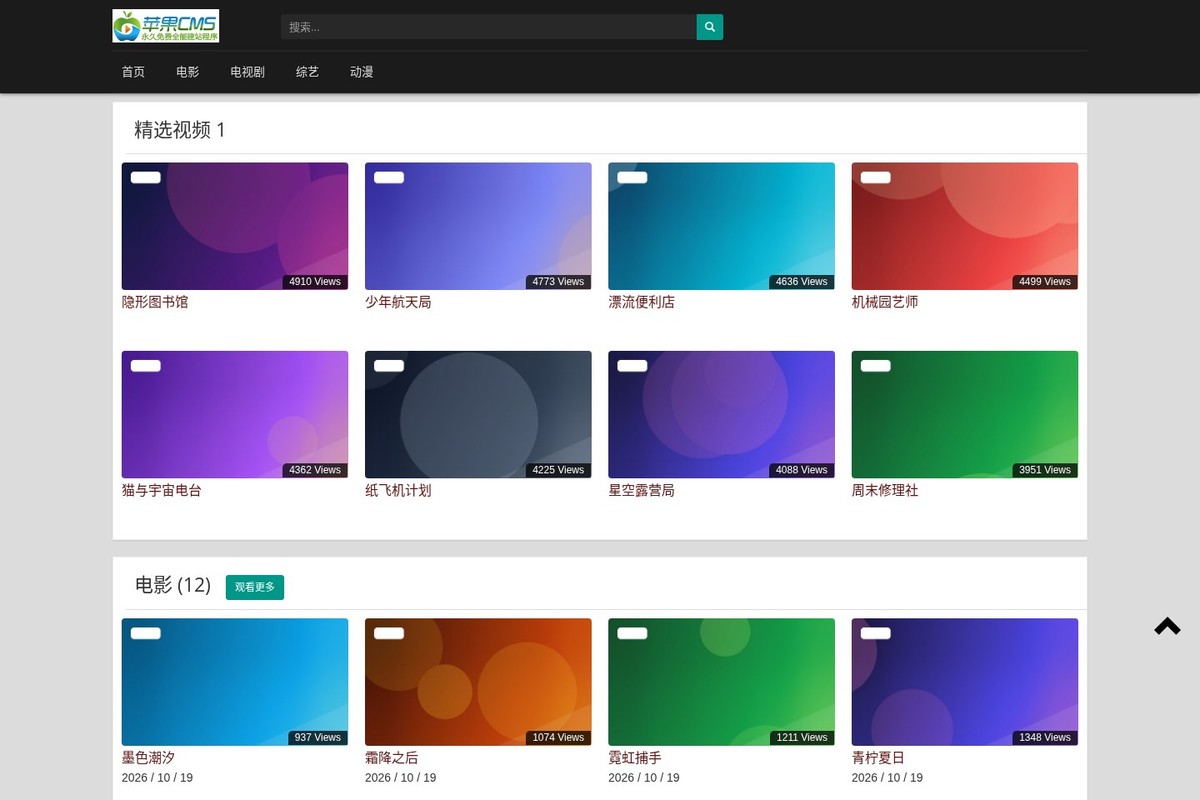Screen dimensions: 1200x800
Task: Open the 霜降之后 orange thumbnail
Action: [x=478, y=682]
